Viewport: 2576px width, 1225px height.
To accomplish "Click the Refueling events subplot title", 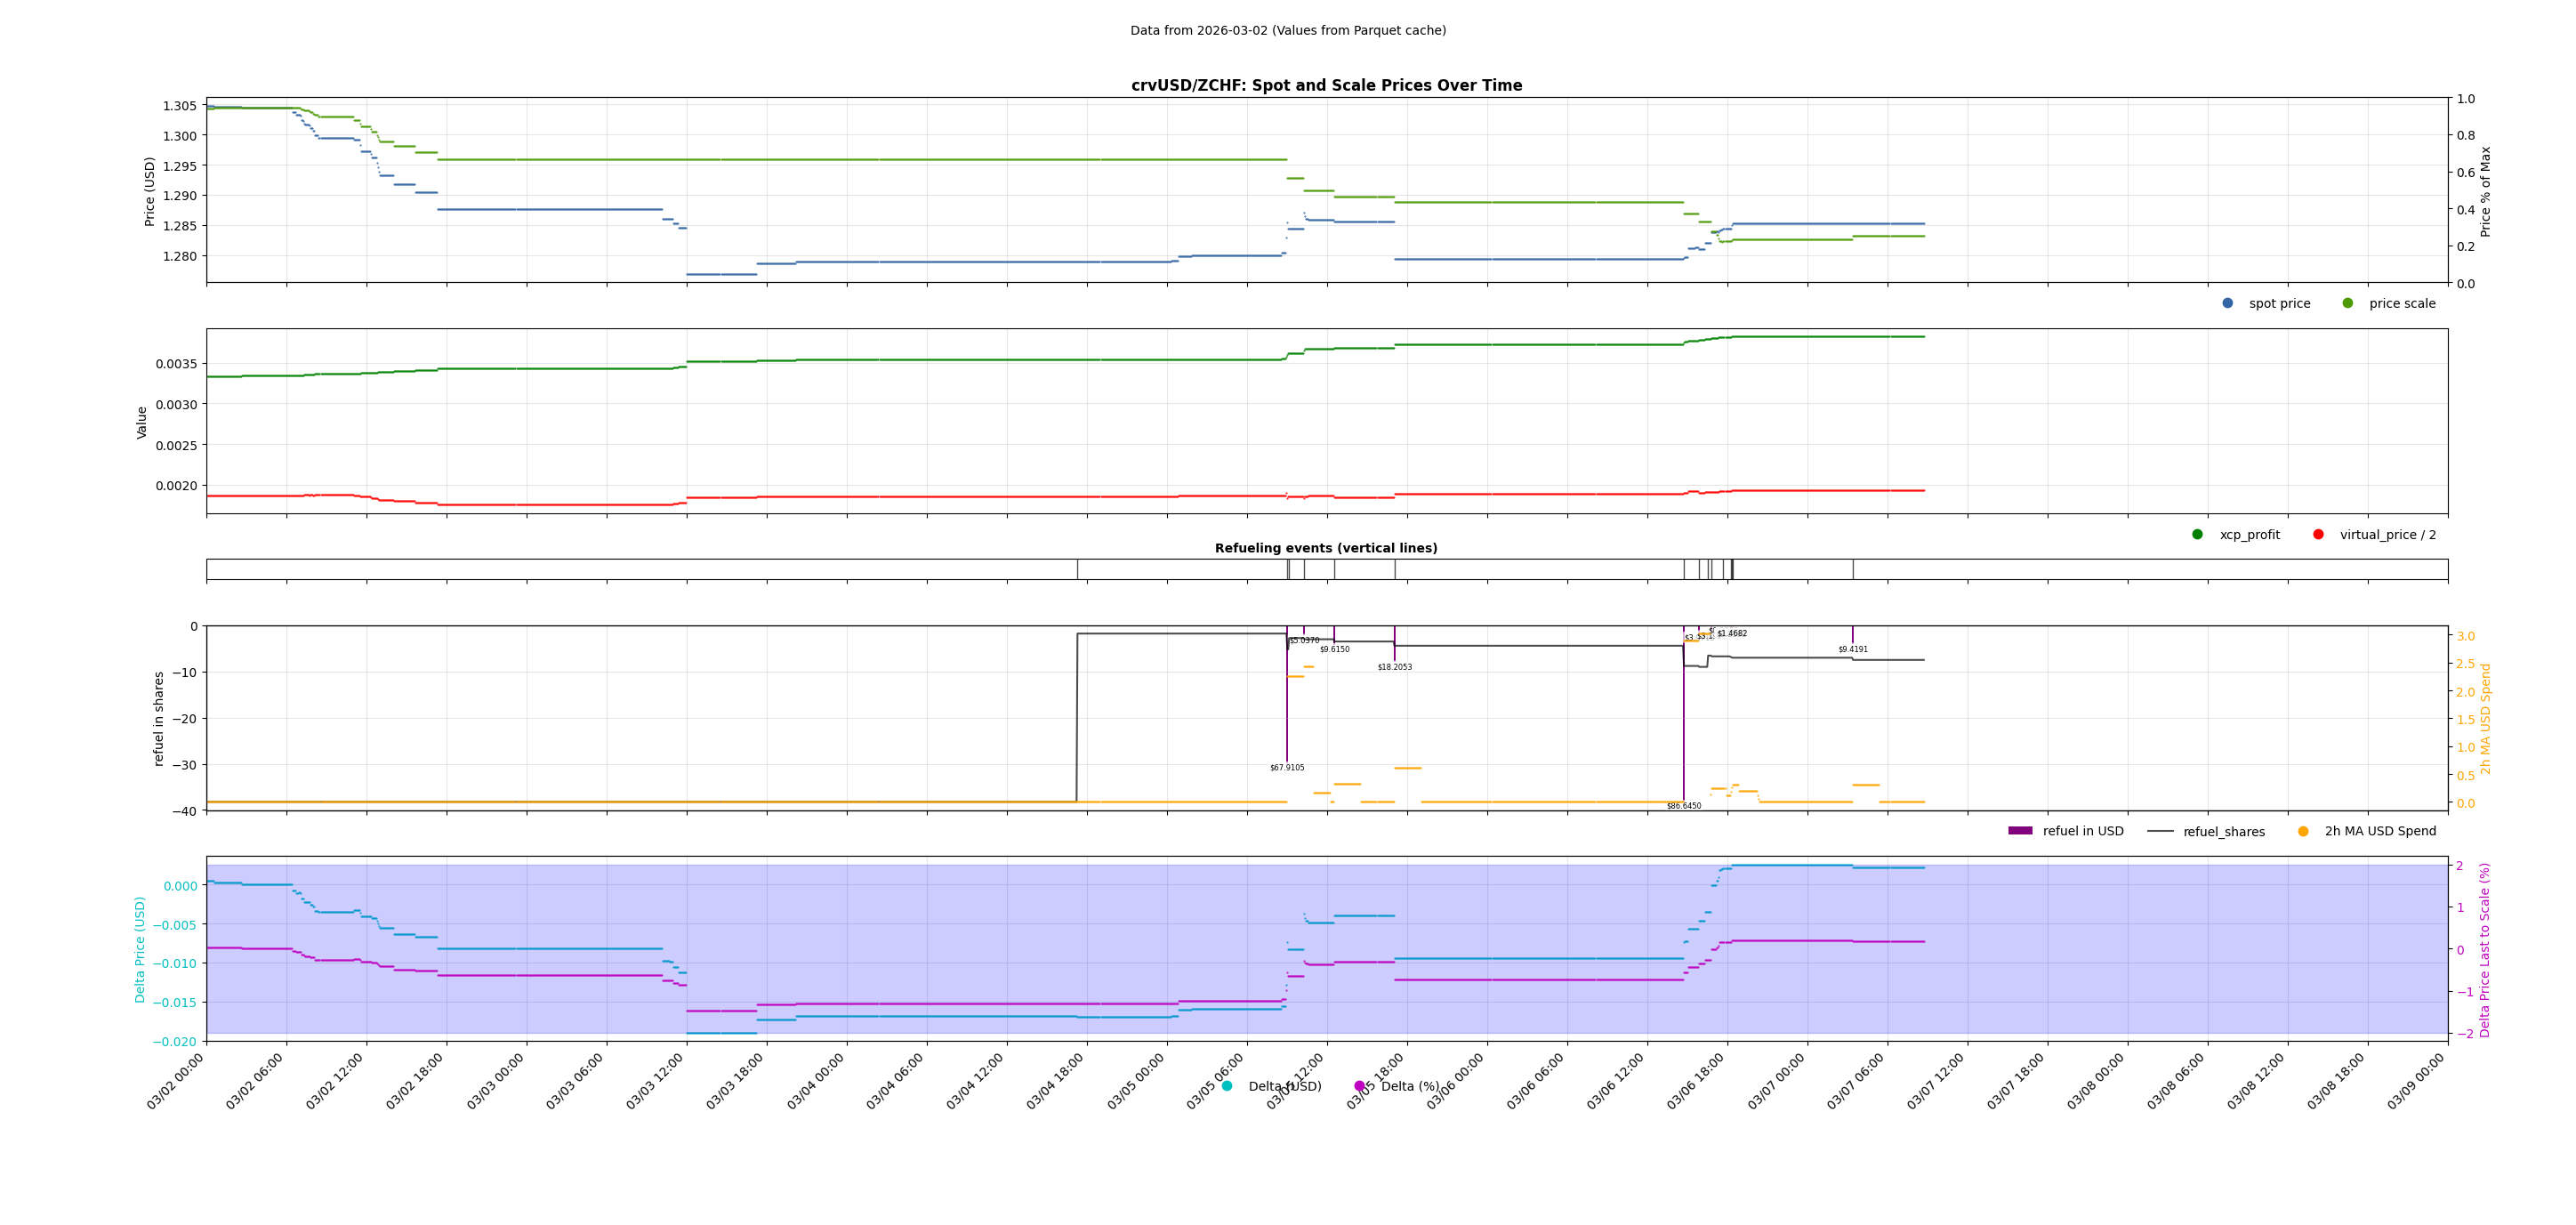I will tap(1326, 548).
